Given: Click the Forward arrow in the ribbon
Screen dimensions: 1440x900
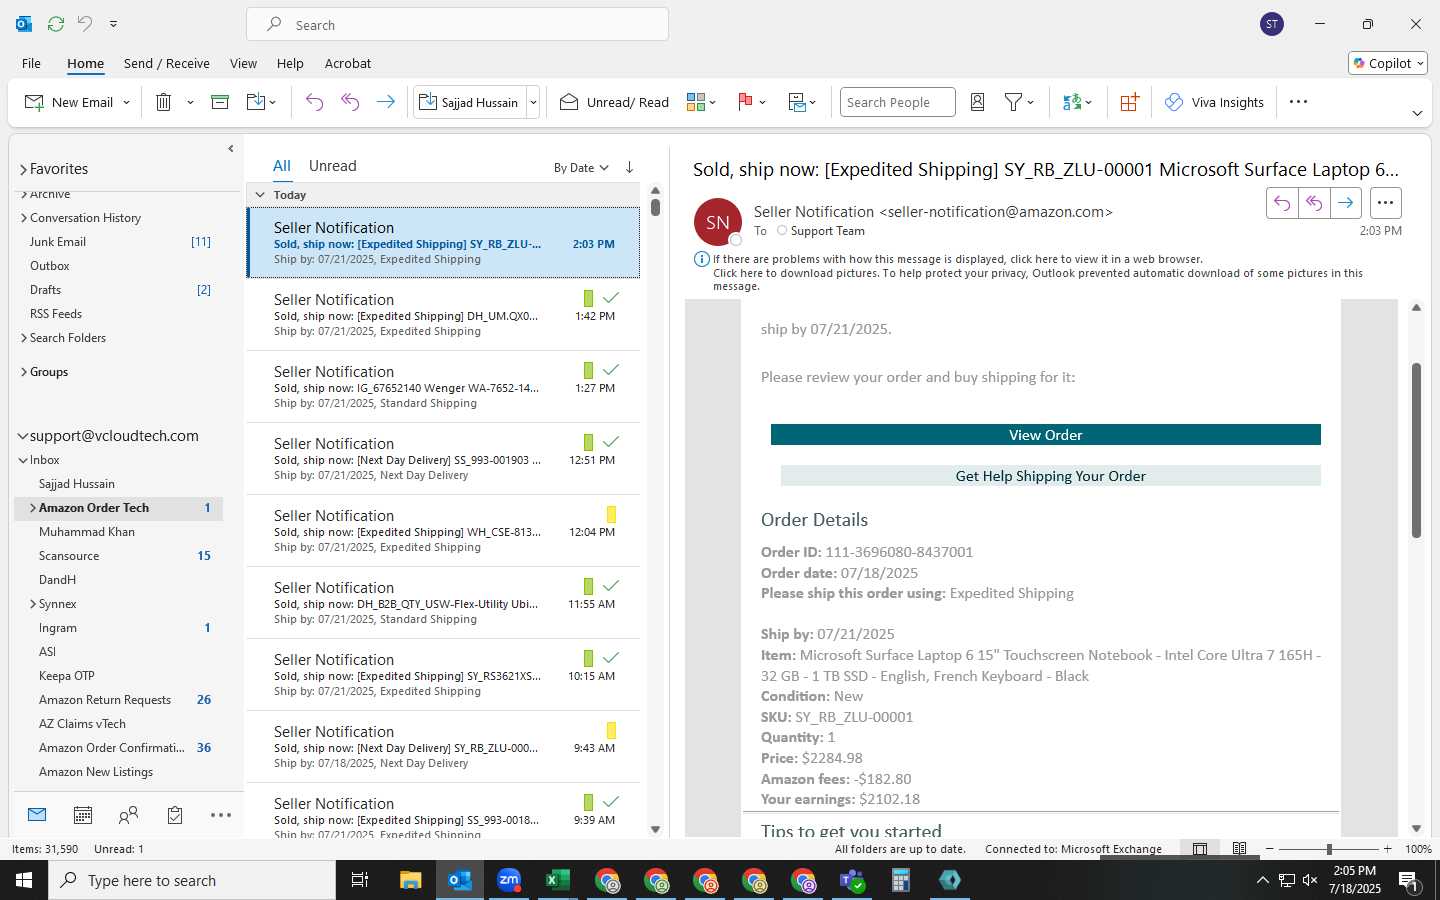Looking at the screenshot, I should [x=385, y=102].
